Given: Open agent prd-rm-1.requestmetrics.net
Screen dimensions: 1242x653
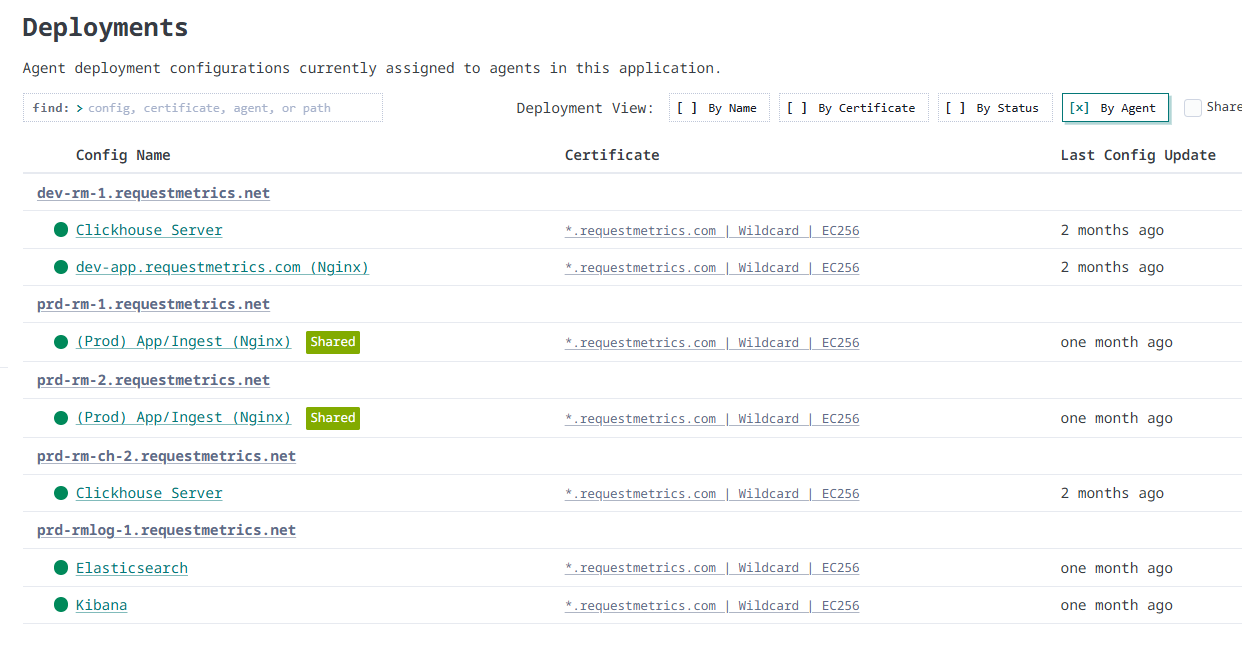Looking at the screenshot, I should 153,304.
